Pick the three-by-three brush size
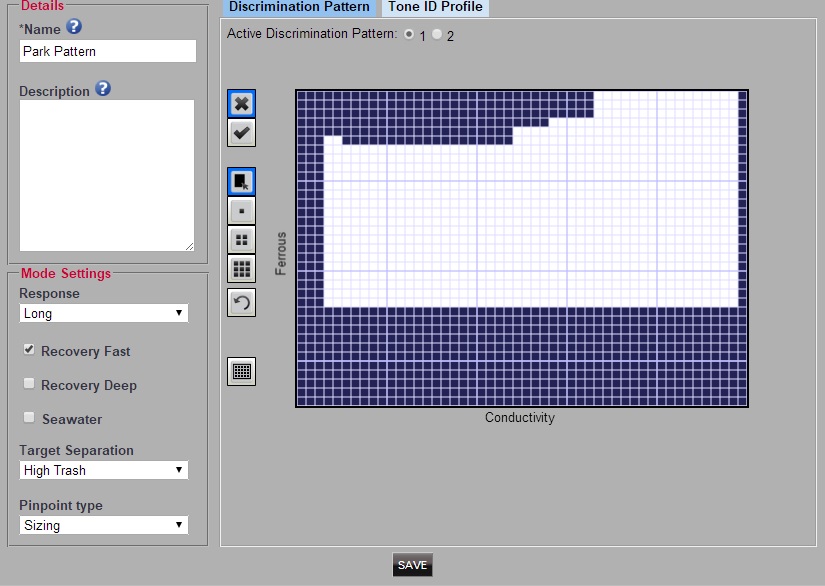This screenshot has height=586, width=825. pos(242,269)
